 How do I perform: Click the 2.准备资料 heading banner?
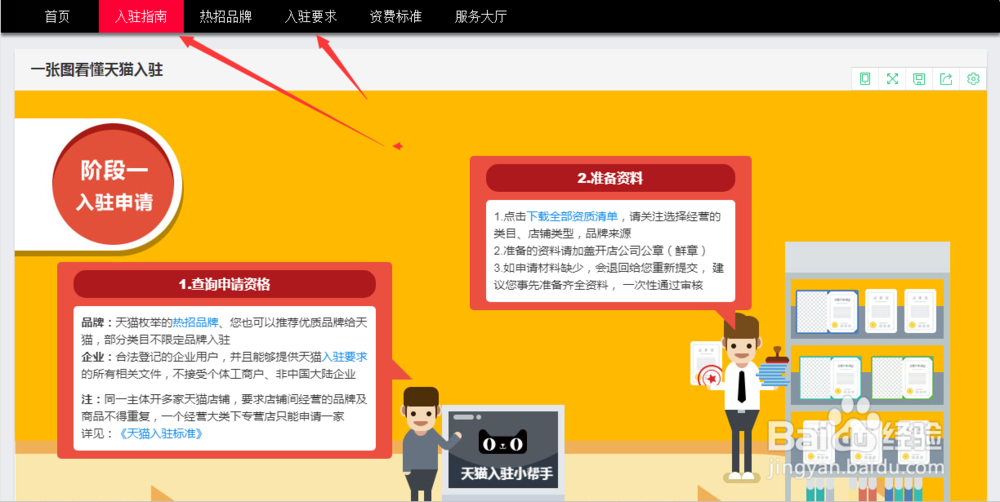click(x=610, y=178)
